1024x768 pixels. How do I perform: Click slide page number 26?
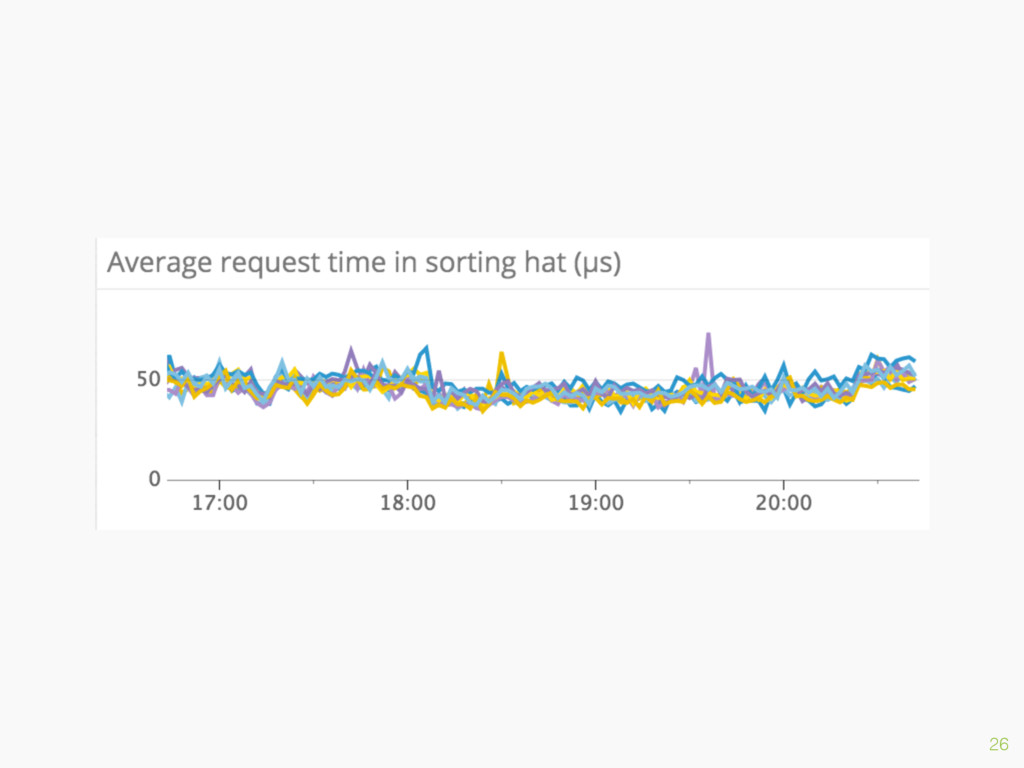pos(999,744)
